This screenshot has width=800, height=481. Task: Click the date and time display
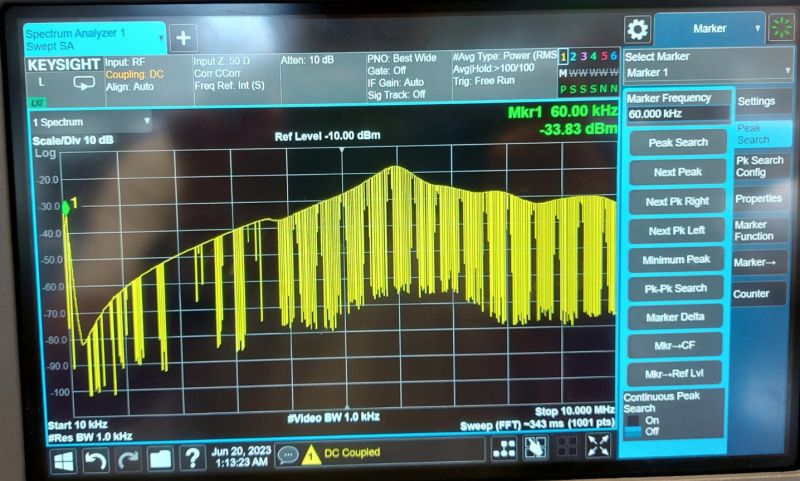pyautogui.click(x=241, y=457)
